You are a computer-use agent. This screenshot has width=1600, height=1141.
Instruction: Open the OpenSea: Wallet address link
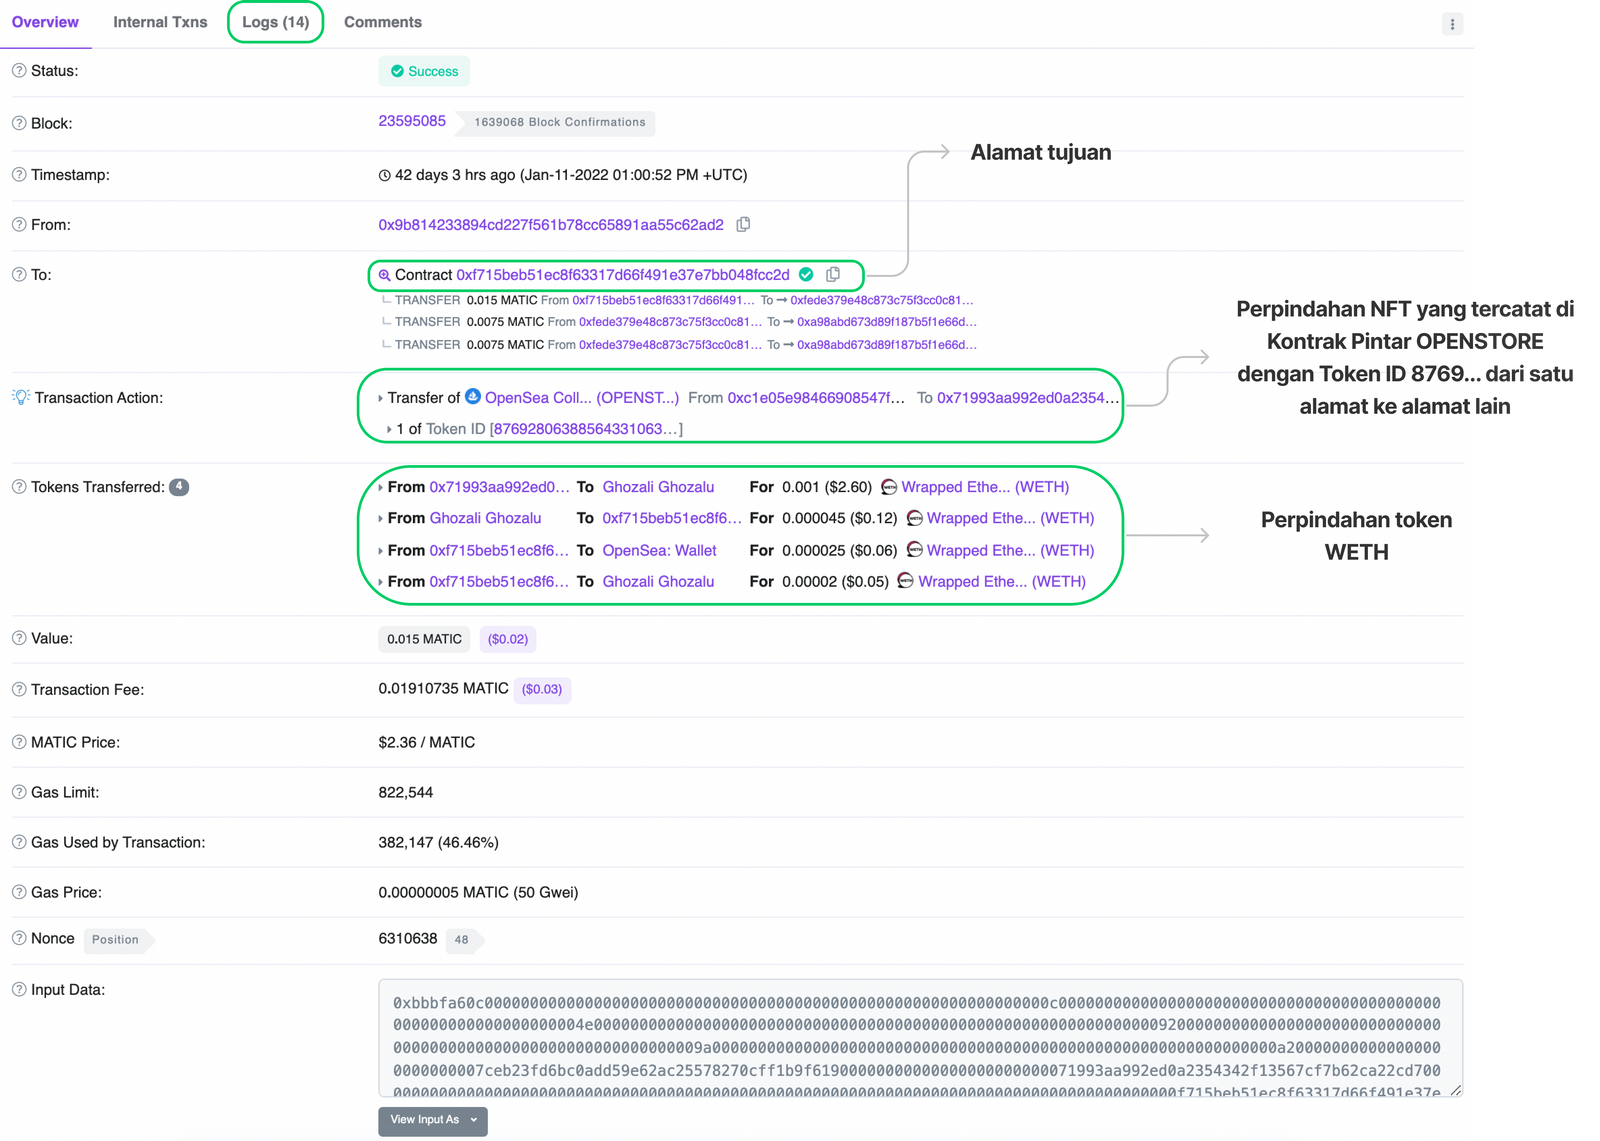coord(659,550)
